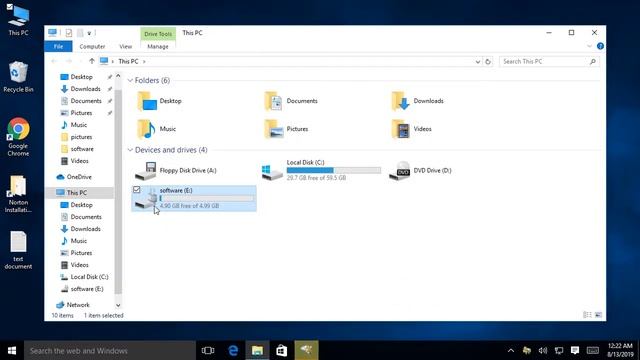
Task: Open the Store app in taskbar
Action: 282,350
